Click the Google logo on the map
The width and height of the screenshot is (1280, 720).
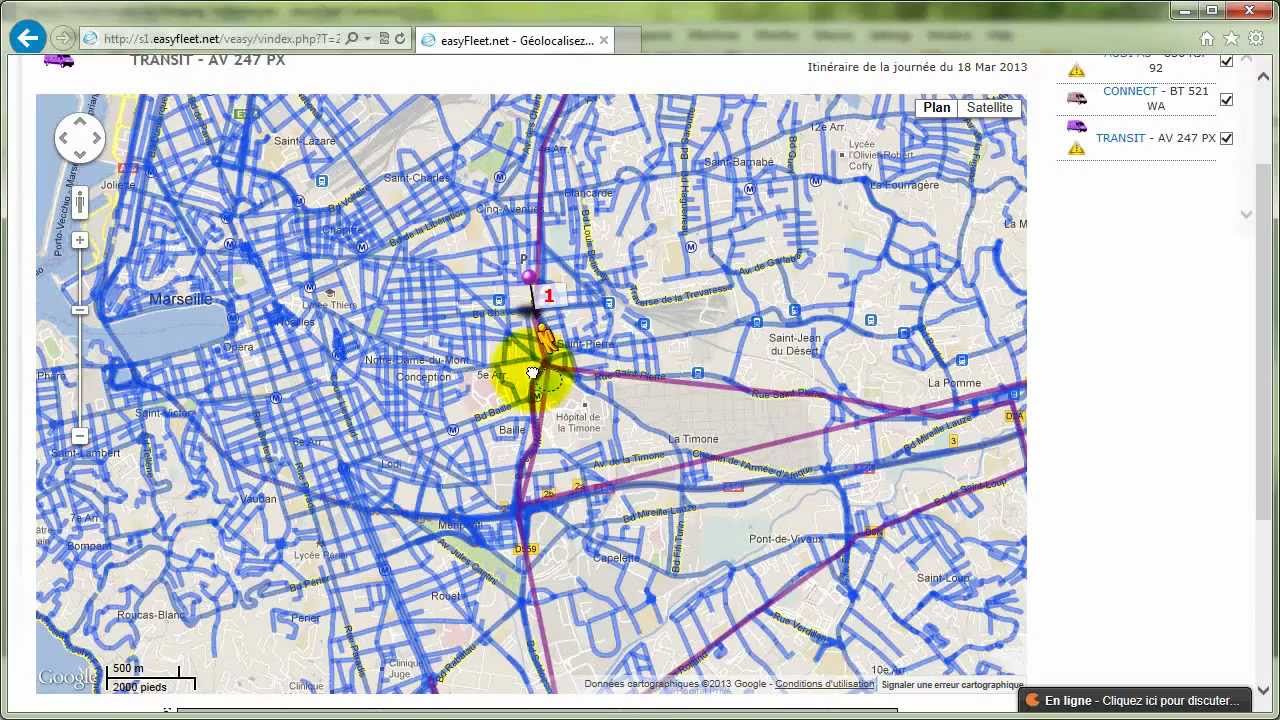[68, 678]
